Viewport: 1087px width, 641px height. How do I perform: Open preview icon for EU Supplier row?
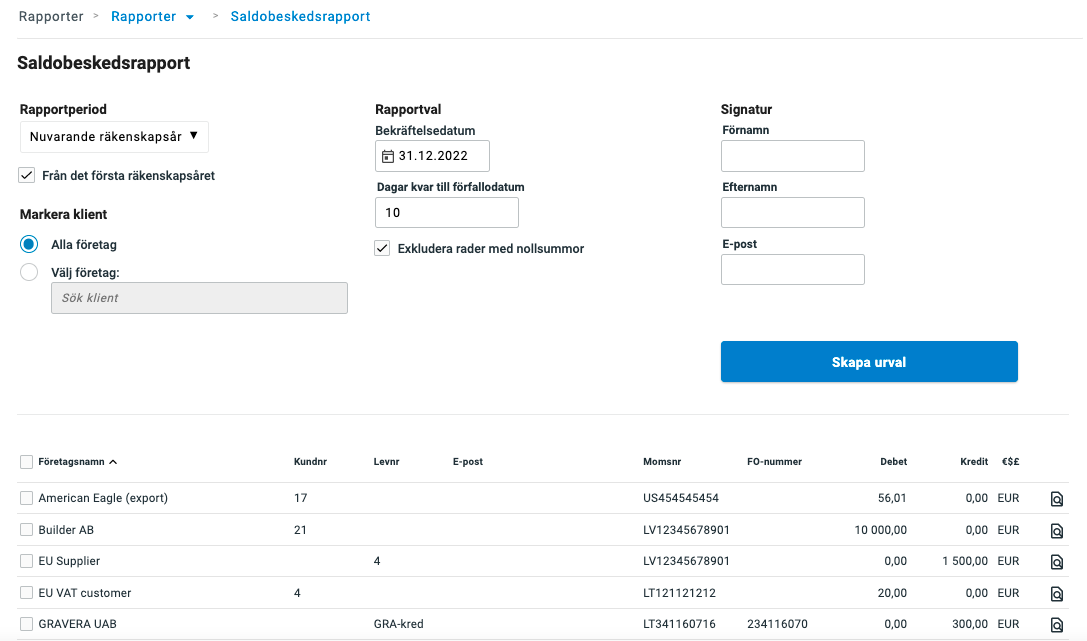[x=1056, y=562]
